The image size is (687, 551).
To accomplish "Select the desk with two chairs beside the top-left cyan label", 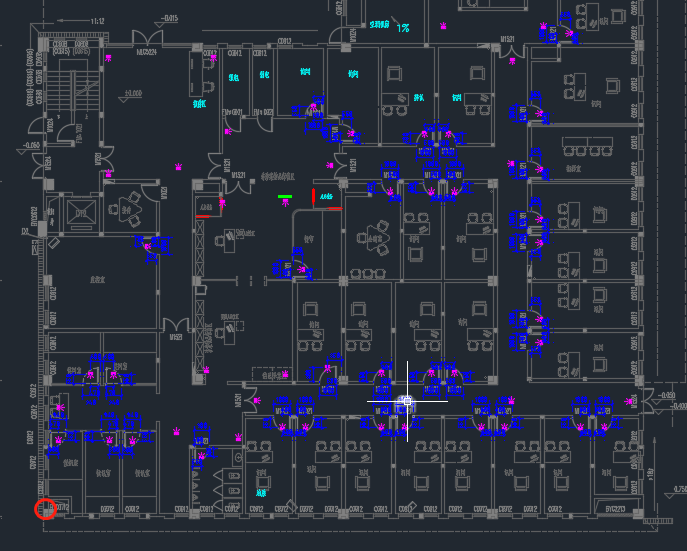I will point(202,74).
